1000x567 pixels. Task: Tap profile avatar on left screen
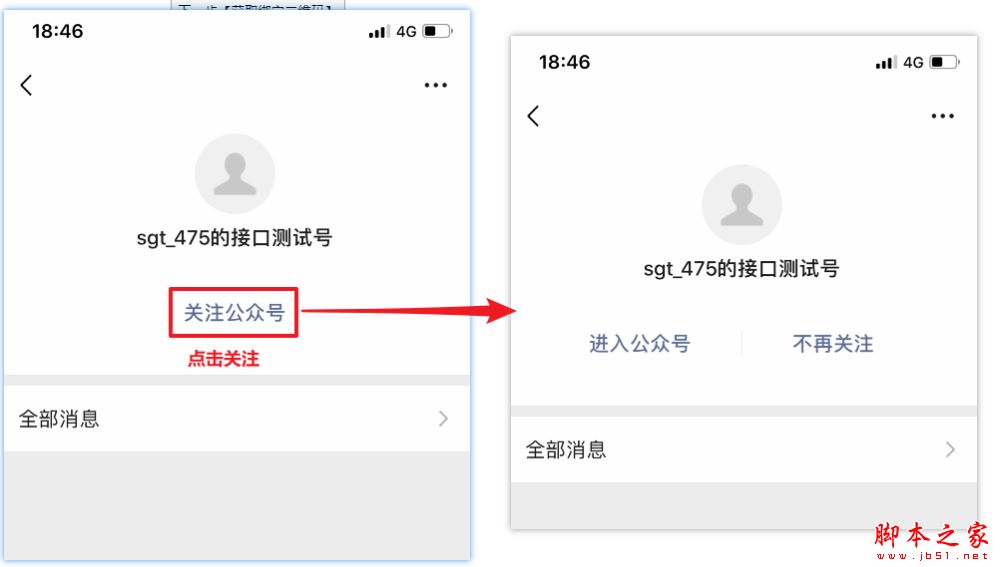click(235, 173)
